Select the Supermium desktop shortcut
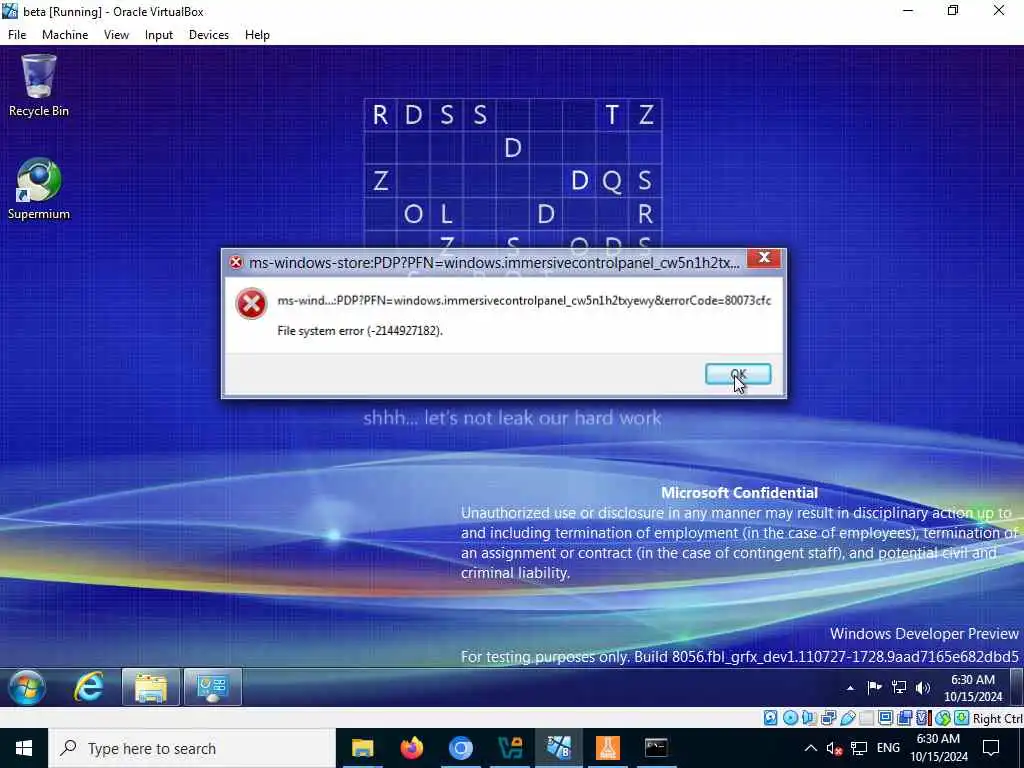 tap(39, 189)
